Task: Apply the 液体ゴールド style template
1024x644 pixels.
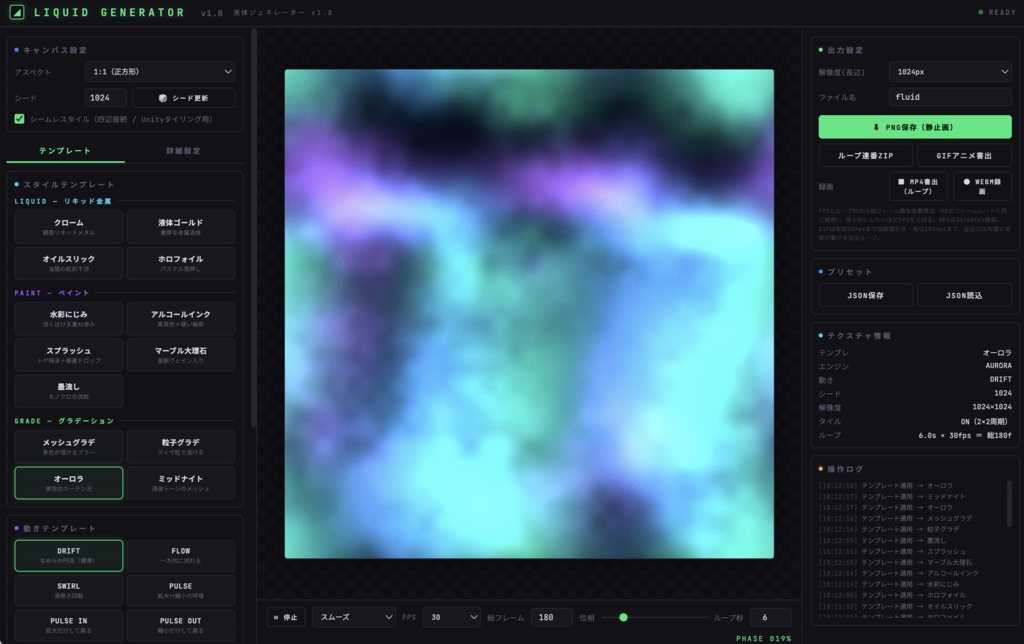Action: click(180, 227)
